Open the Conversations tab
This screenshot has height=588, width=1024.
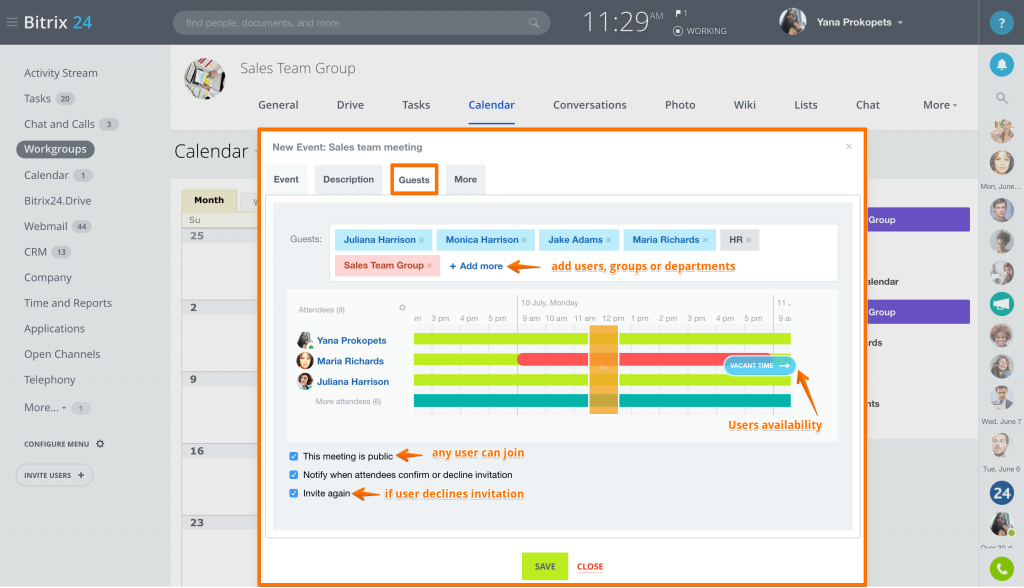[590, 105]
